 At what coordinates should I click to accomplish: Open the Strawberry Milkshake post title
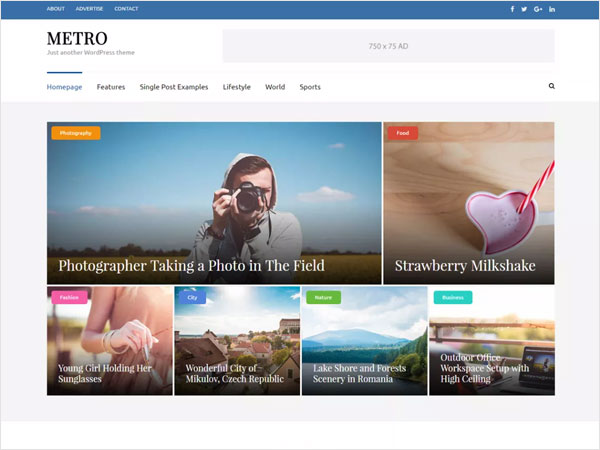465,266
